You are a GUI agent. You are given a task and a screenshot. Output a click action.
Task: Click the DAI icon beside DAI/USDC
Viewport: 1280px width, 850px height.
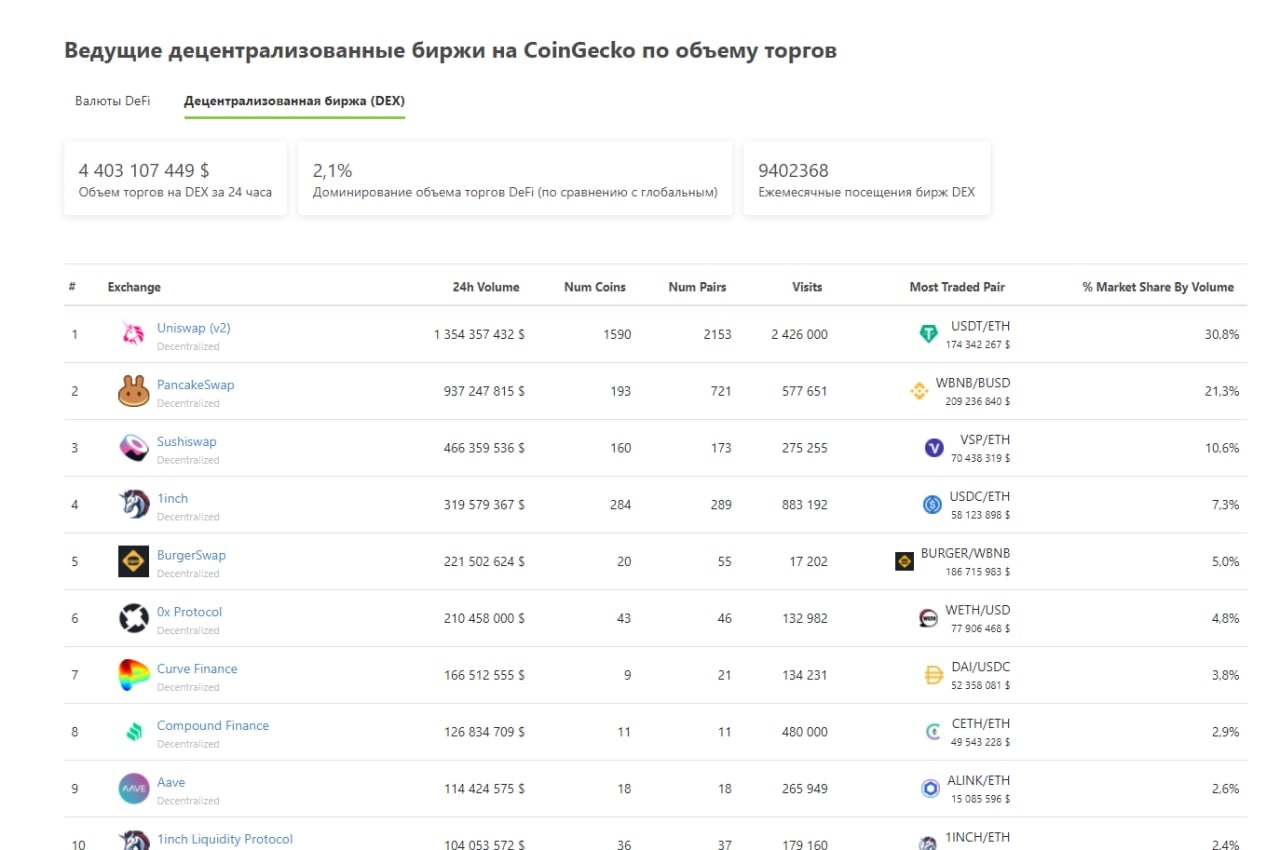click(934, 676)
